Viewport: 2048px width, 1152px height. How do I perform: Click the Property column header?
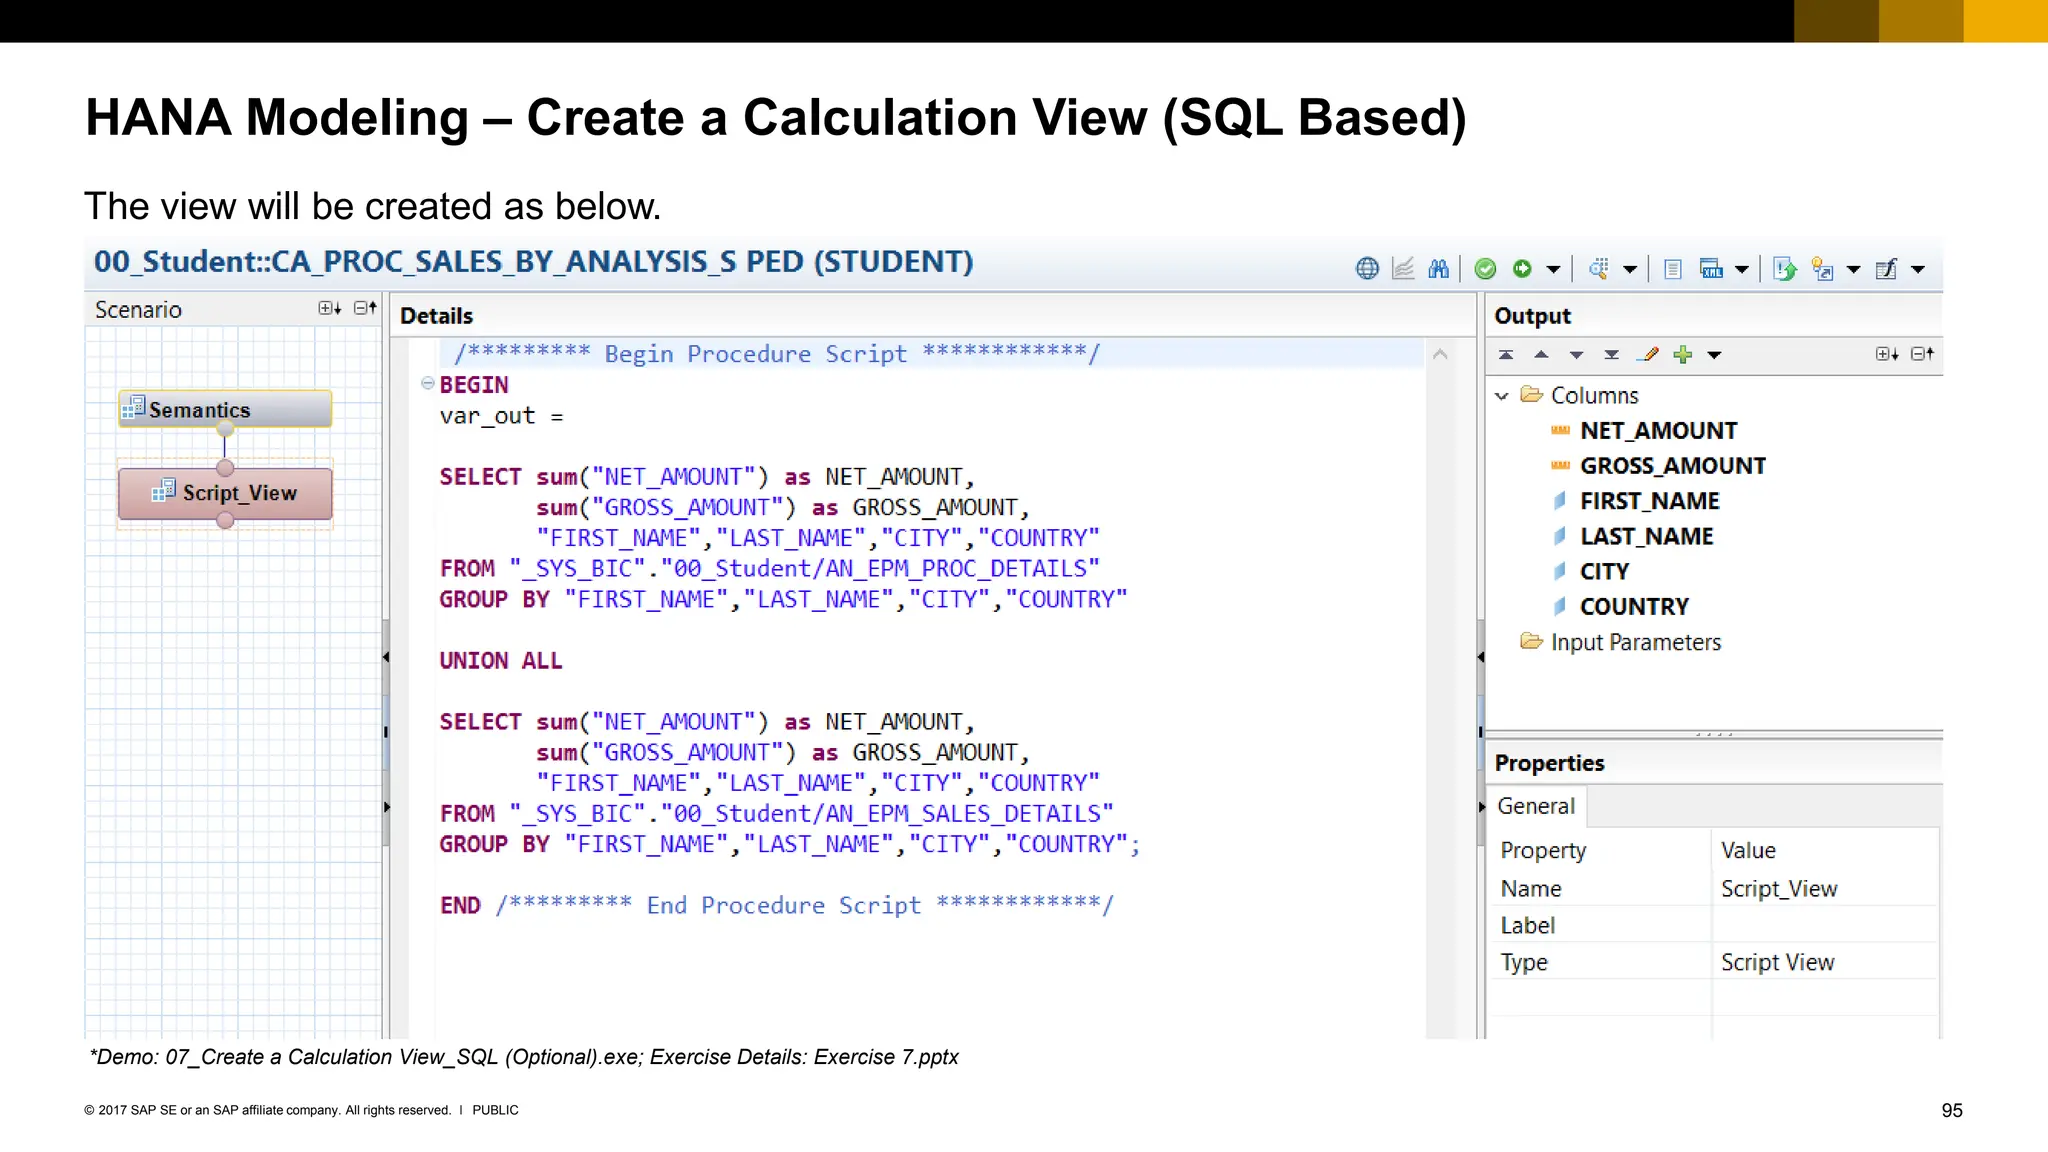click(x=1543, y=851)
